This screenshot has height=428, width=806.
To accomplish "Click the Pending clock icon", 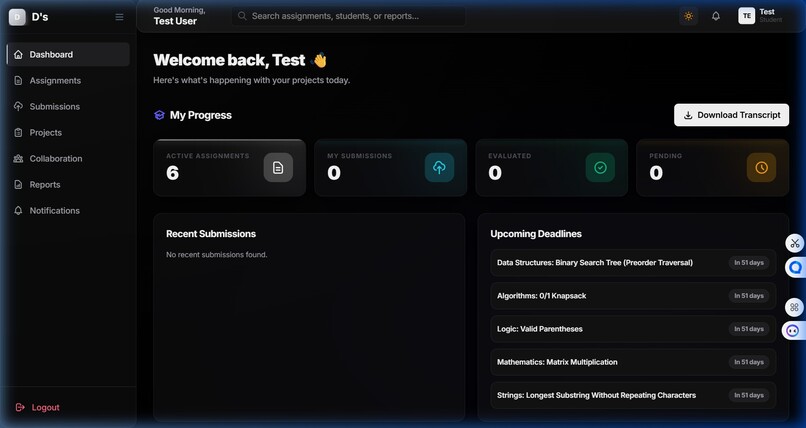I will (761, 168).
